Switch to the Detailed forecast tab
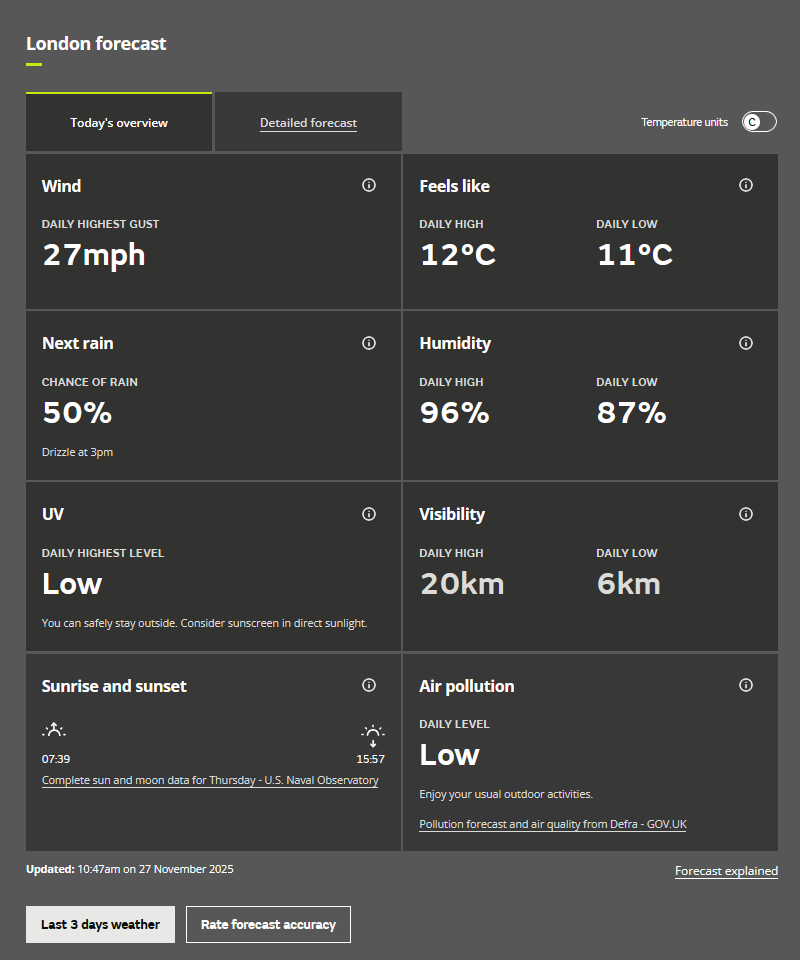800x960 pixels. 308,123
